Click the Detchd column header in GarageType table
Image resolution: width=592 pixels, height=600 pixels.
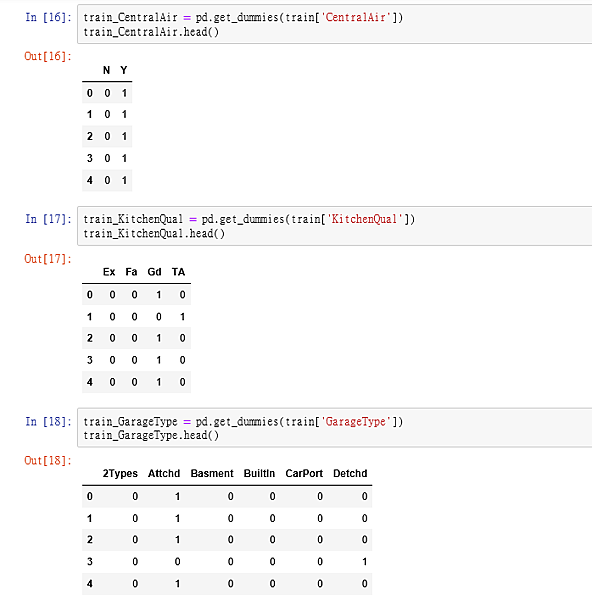[x=350, y=474]
